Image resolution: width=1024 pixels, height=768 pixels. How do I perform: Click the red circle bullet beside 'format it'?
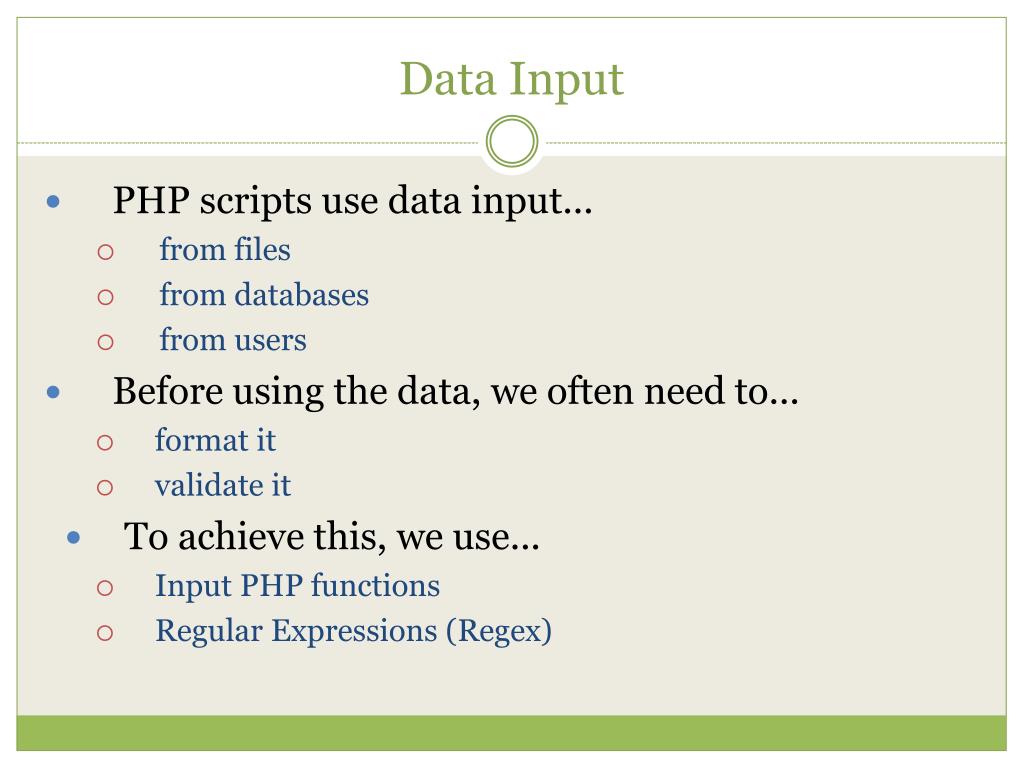pos(104,443)
